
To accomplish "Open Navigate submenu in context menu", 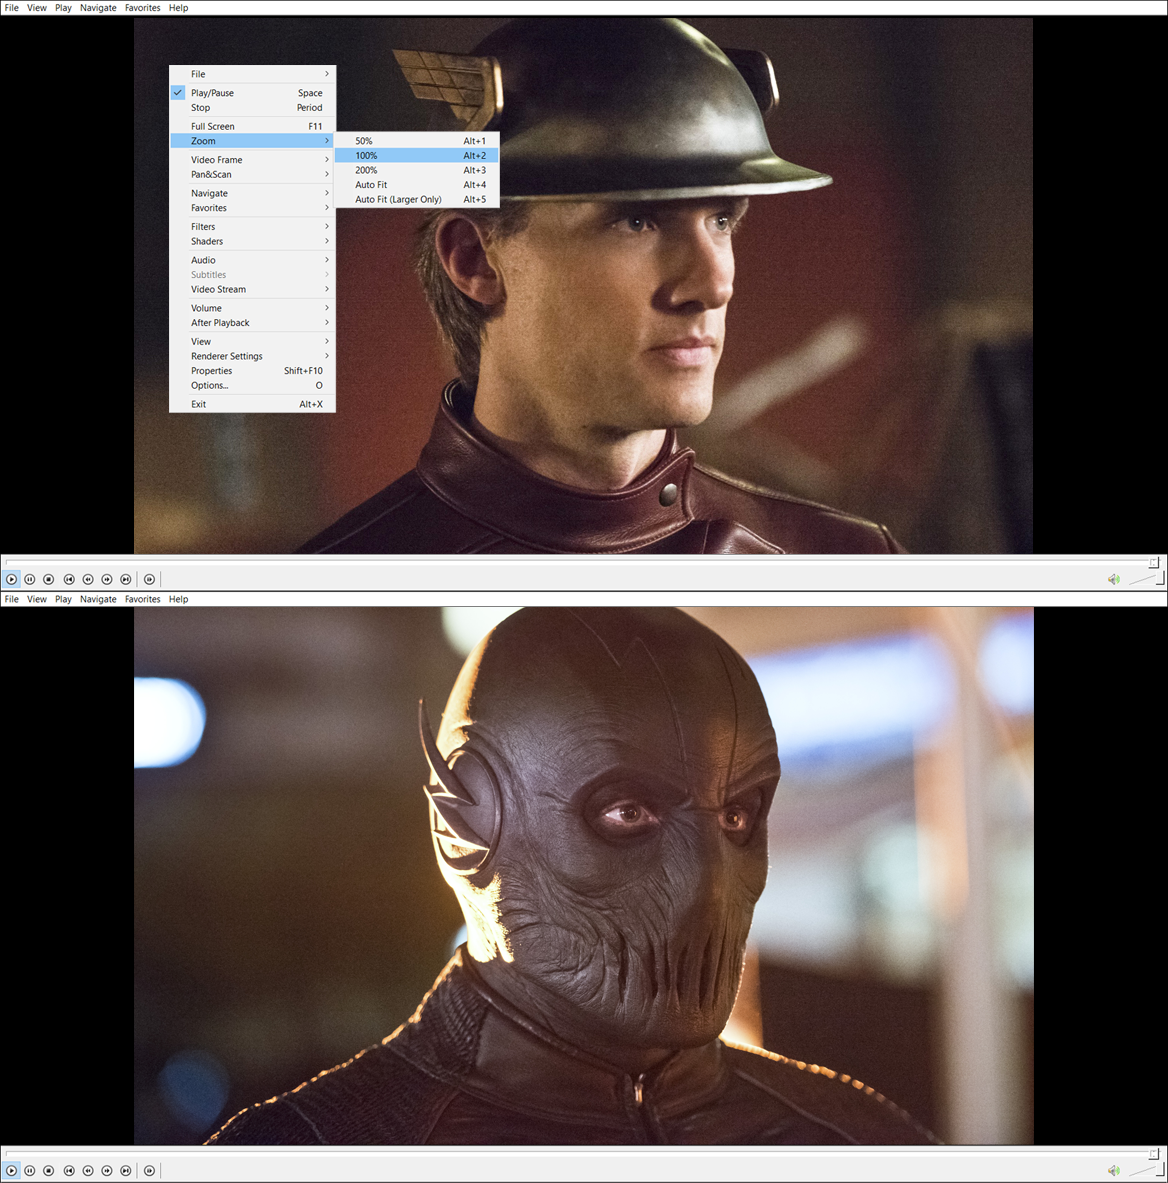I will pyautogui.click(x=253, y=193).
